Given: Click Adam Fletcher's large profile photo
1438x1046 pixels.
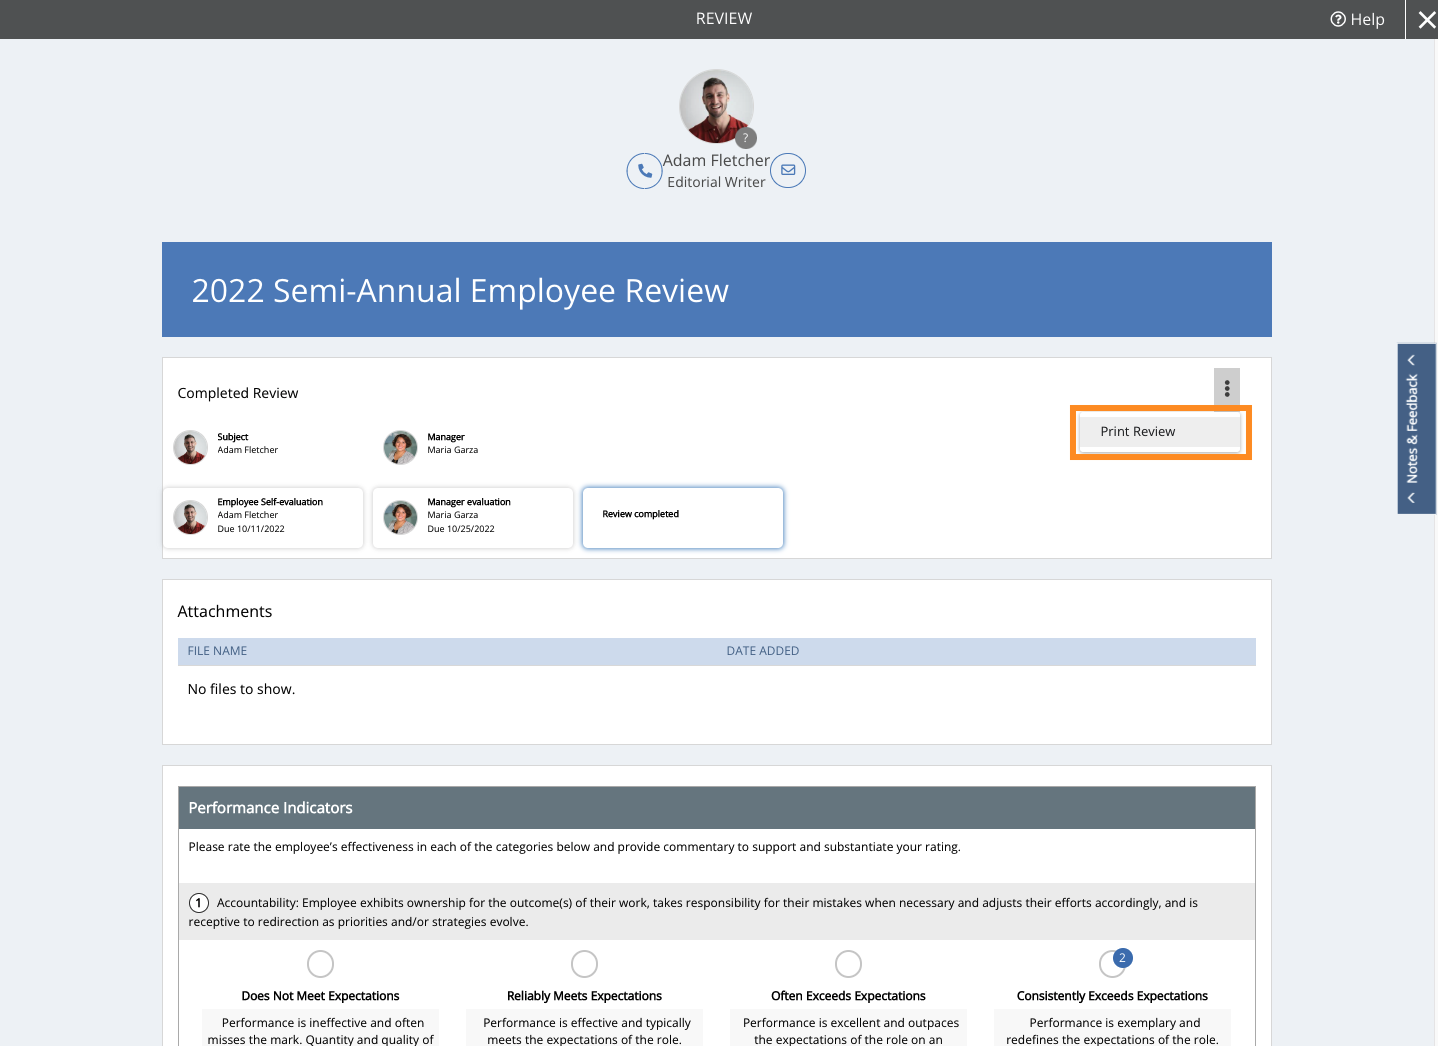Looking at the screenshot, I should tap(716, 106).
